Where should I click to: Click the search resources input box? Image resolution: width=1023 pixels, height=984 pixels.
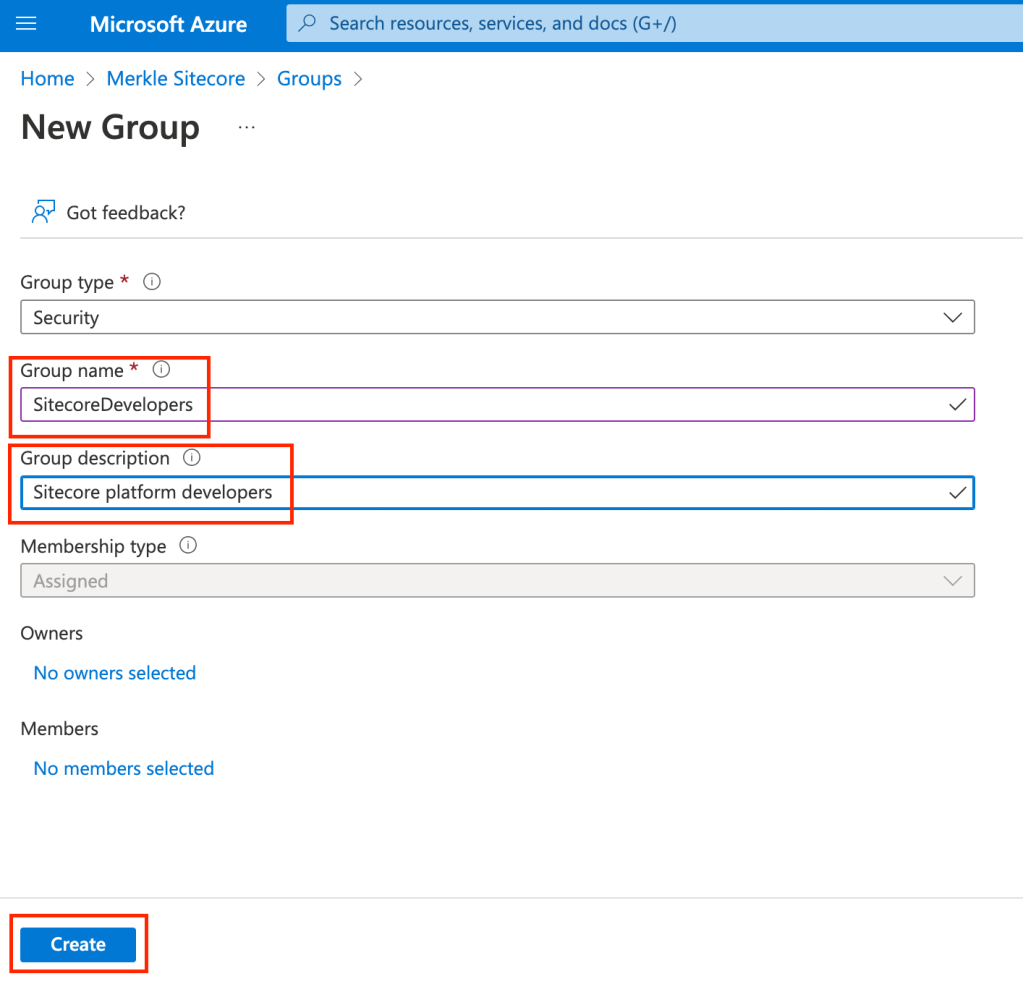click(654, 23)
